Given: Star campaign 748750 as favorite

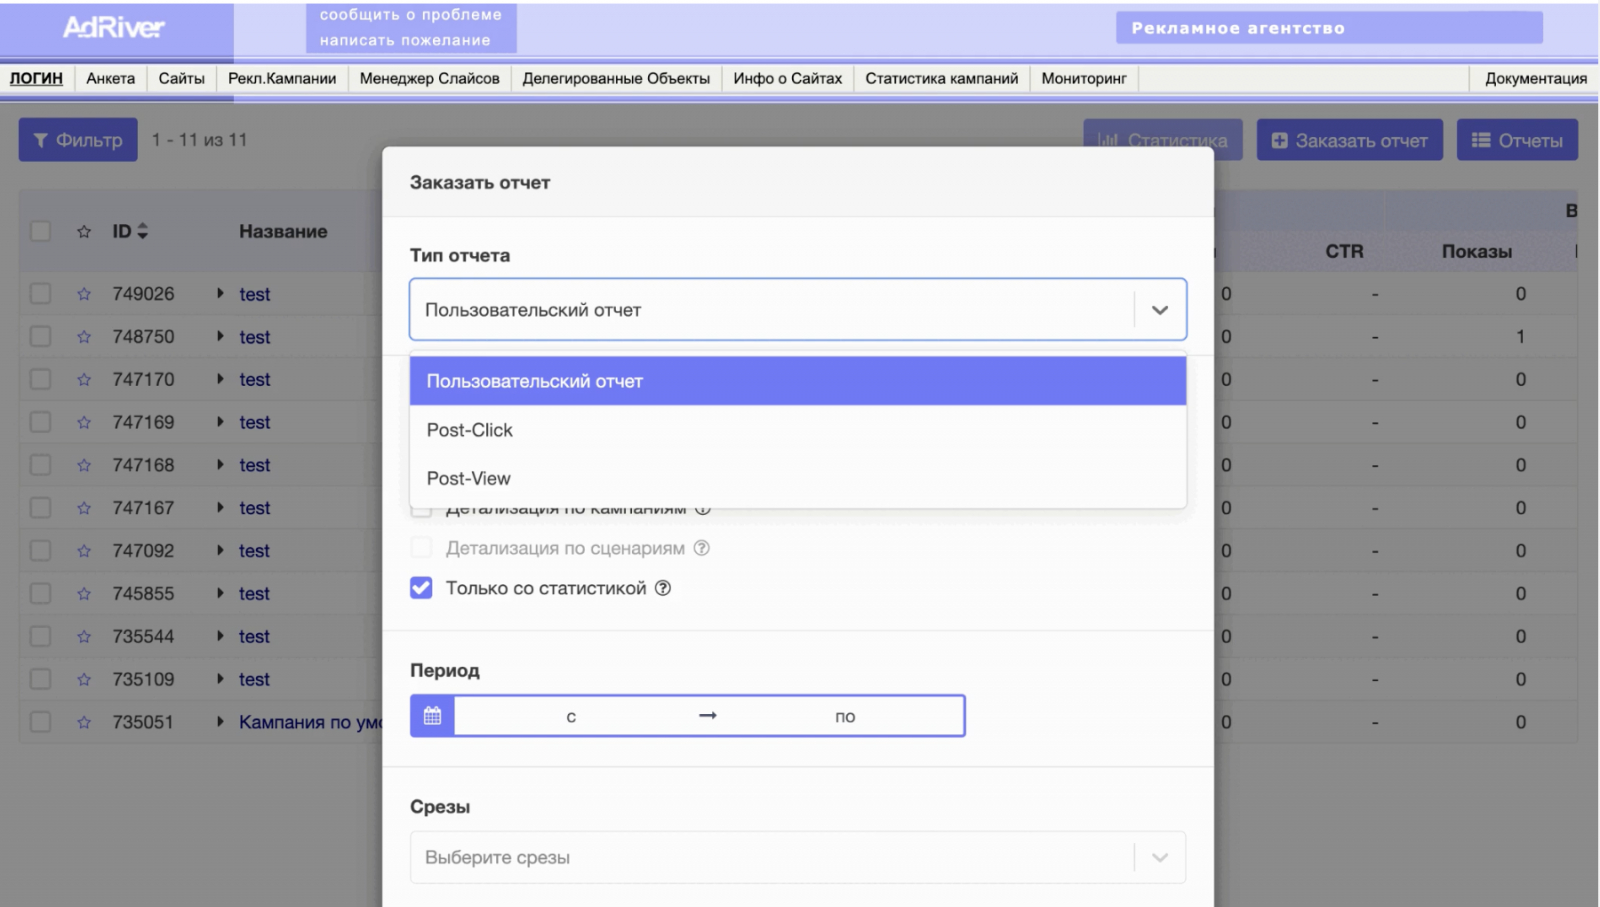Looking at the screenshot, I should [x=84, y=337].
